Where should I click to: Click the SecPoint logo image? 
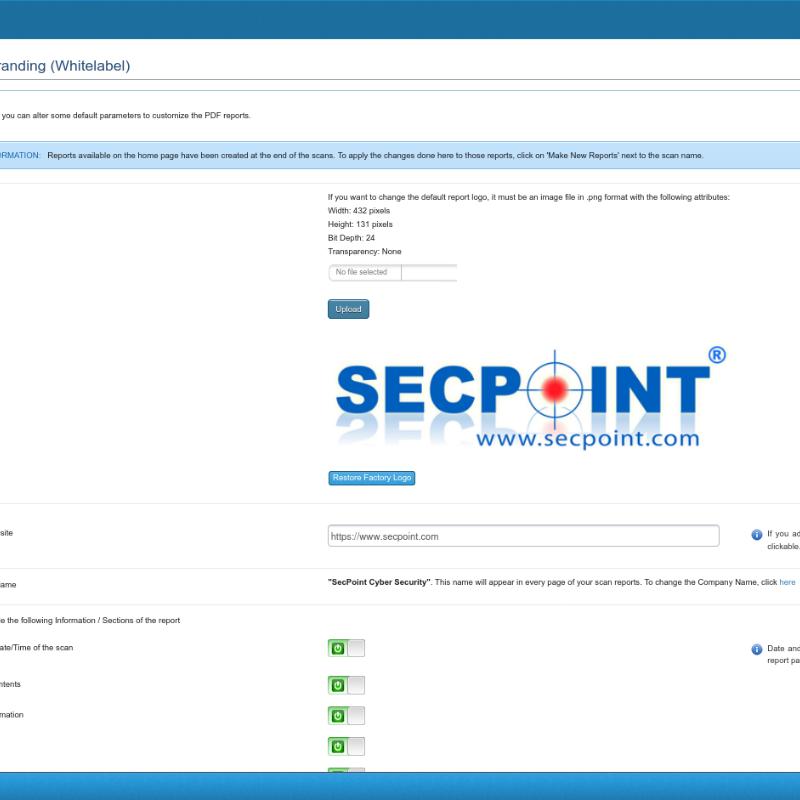(x=531, y=398)
